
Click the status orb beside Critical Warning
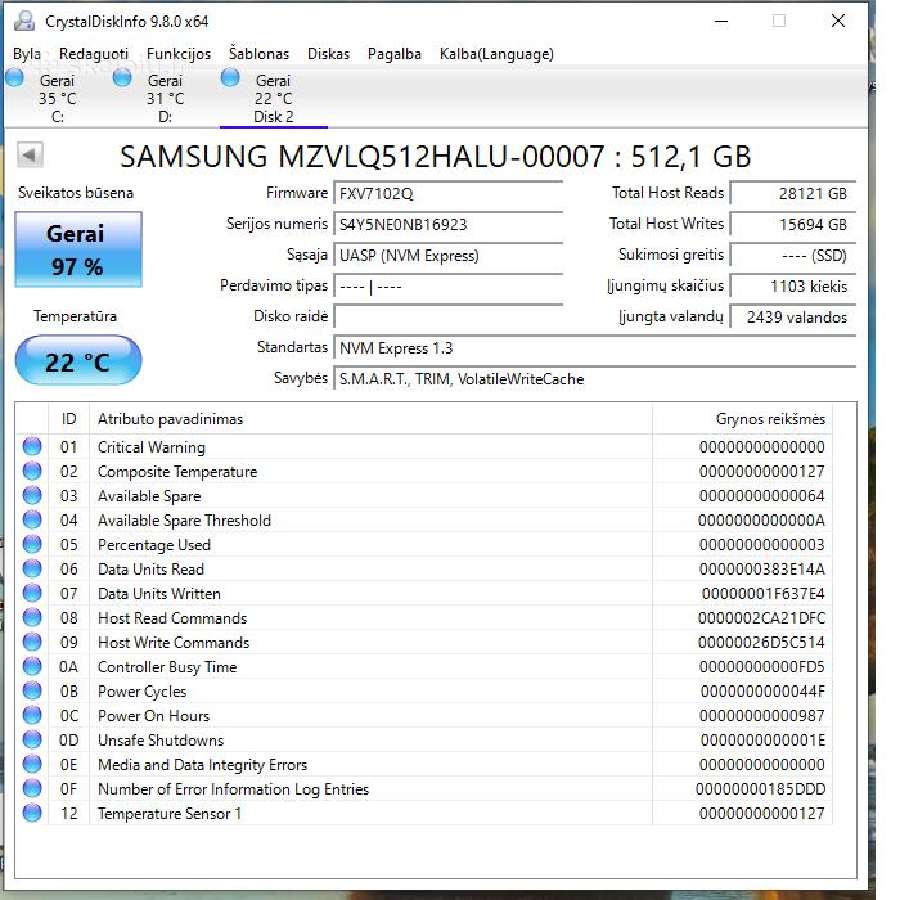[32, 446]
